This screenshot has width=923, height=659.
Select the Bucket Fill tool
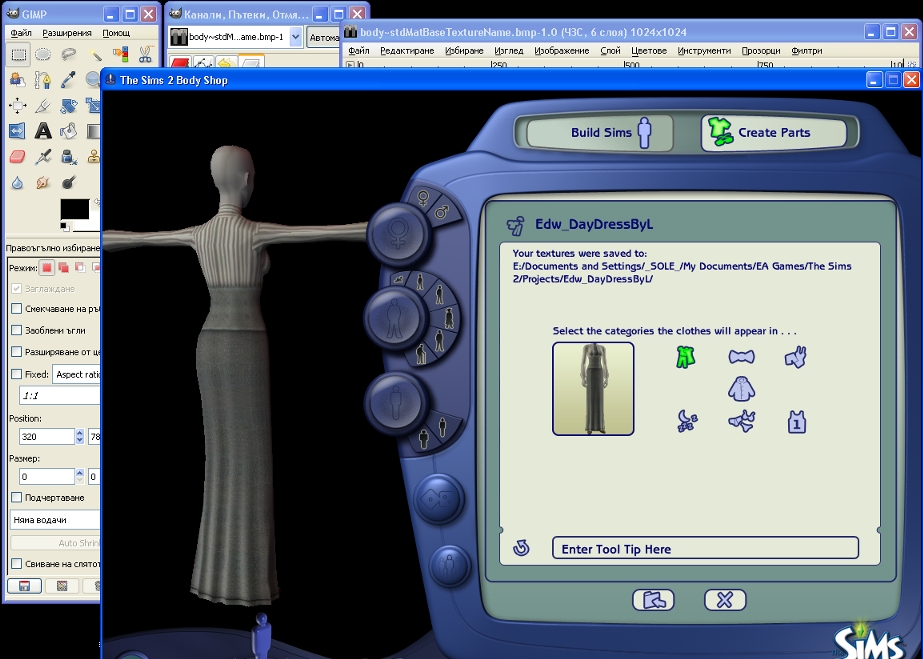(x=68, y=131)
